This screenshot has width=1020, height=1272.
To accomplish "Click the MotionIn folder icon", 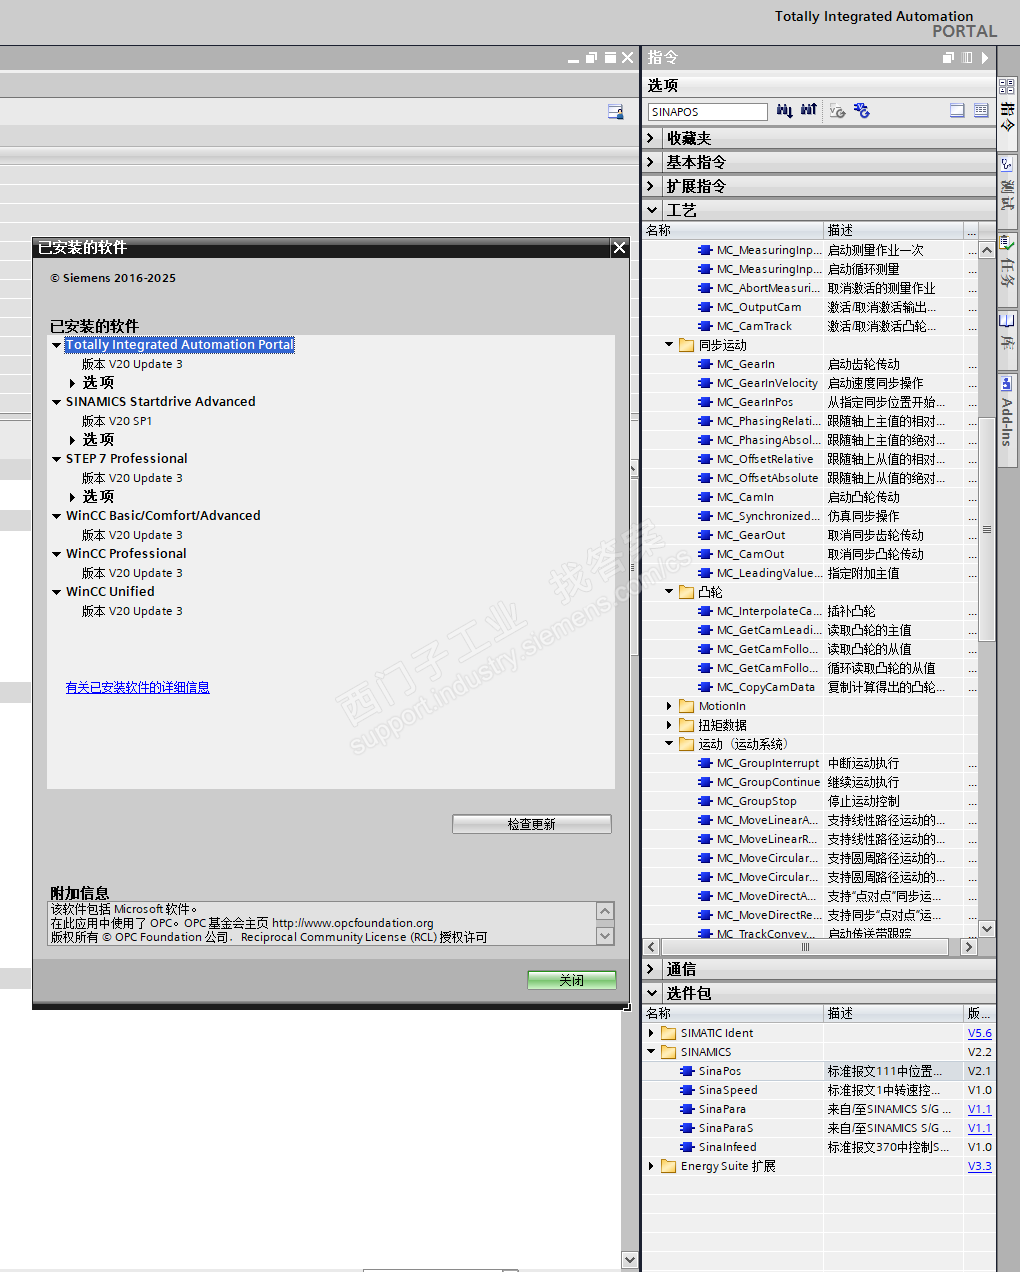I will tap(687, 706).
